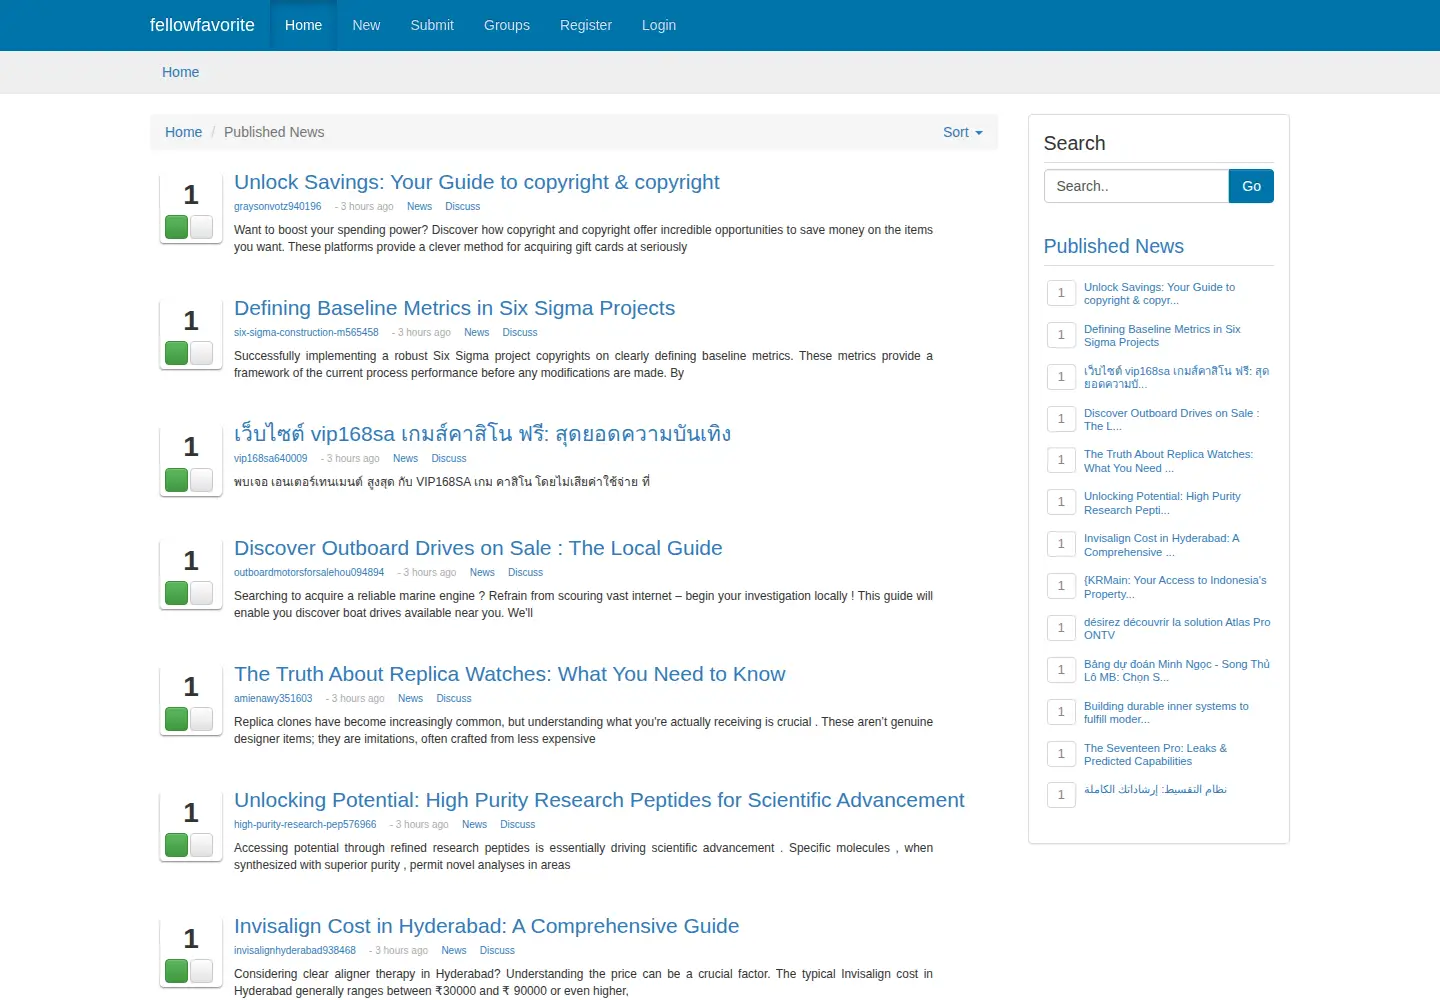
Task: Click vote count beside sidebar Unlocking Potential link
Action: (x=1061, y=502)
